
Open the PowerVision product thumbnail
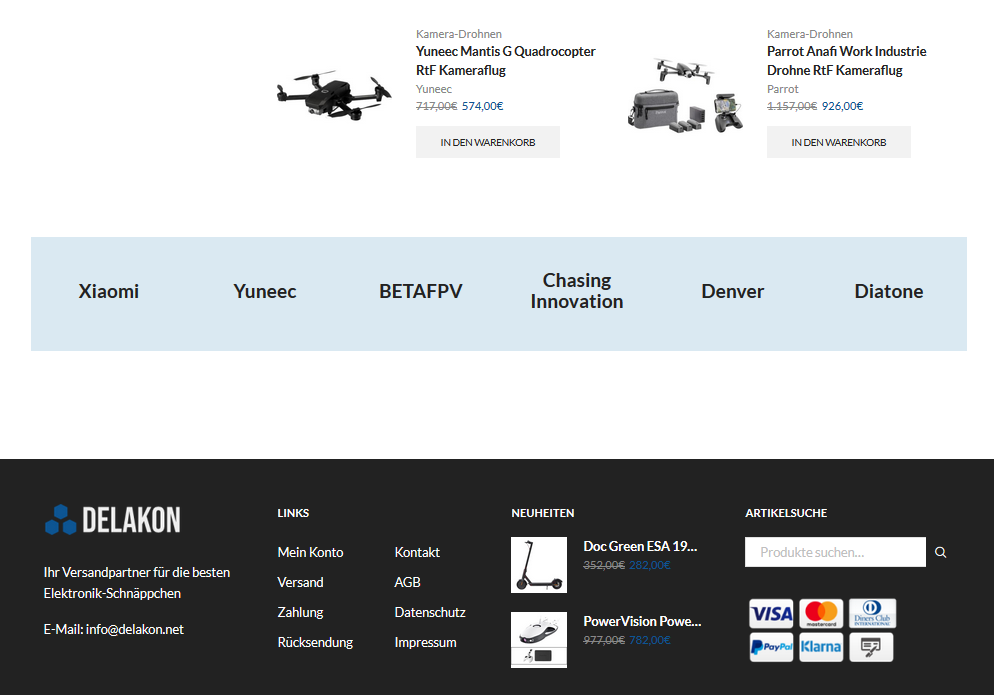point(539,640)
